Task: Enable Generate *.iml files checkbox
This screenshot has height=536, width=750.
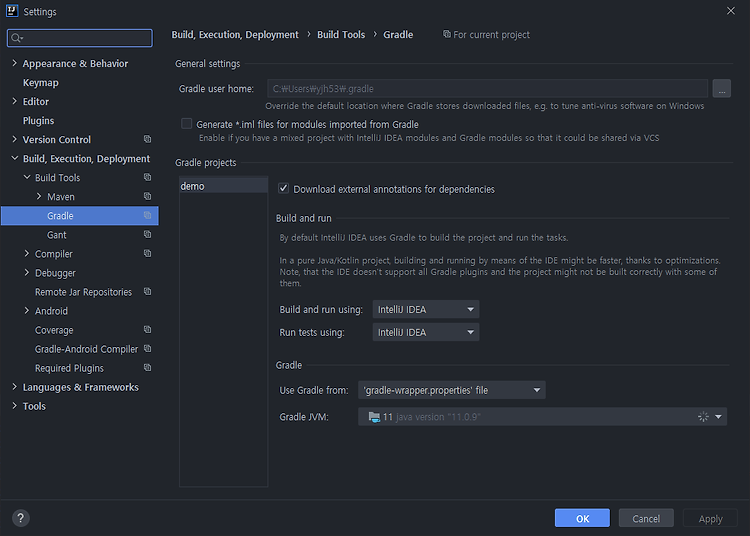Action: point(187,124)
